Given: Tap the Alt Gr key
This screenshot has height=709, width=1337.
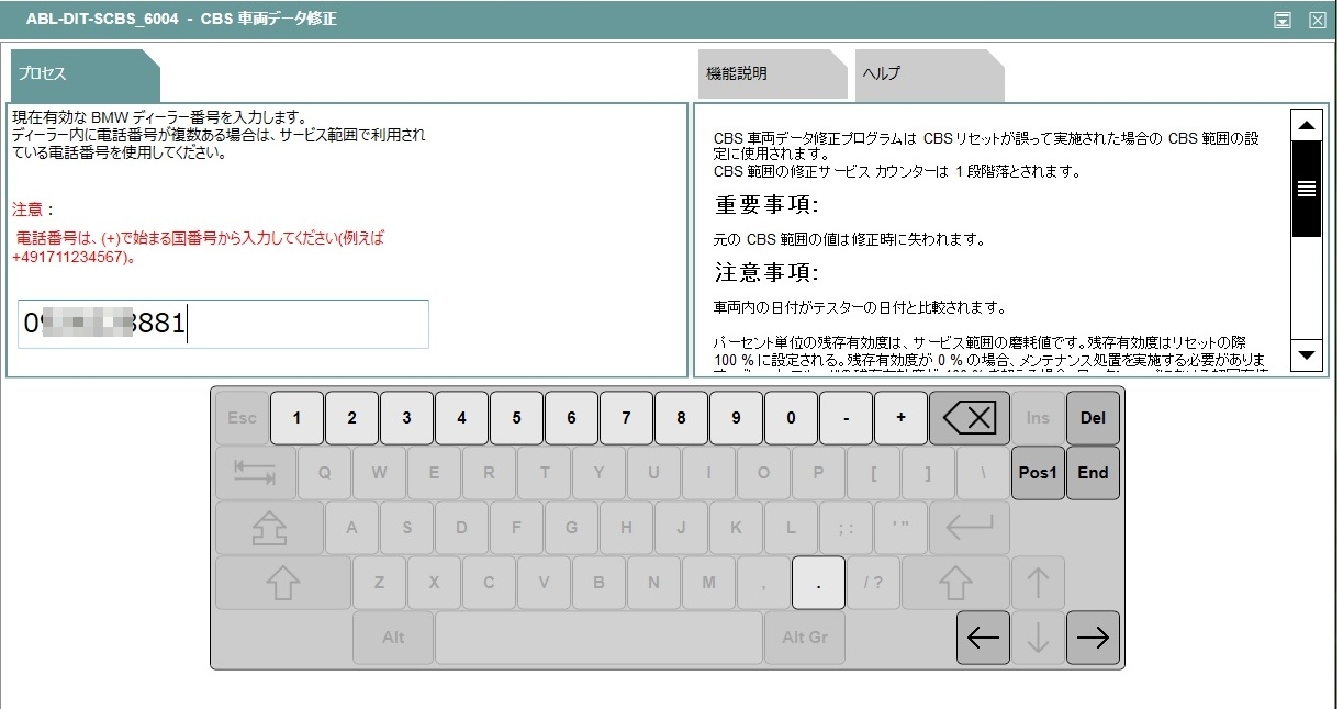Looking at the screenshot, I should tap(805, 638).
